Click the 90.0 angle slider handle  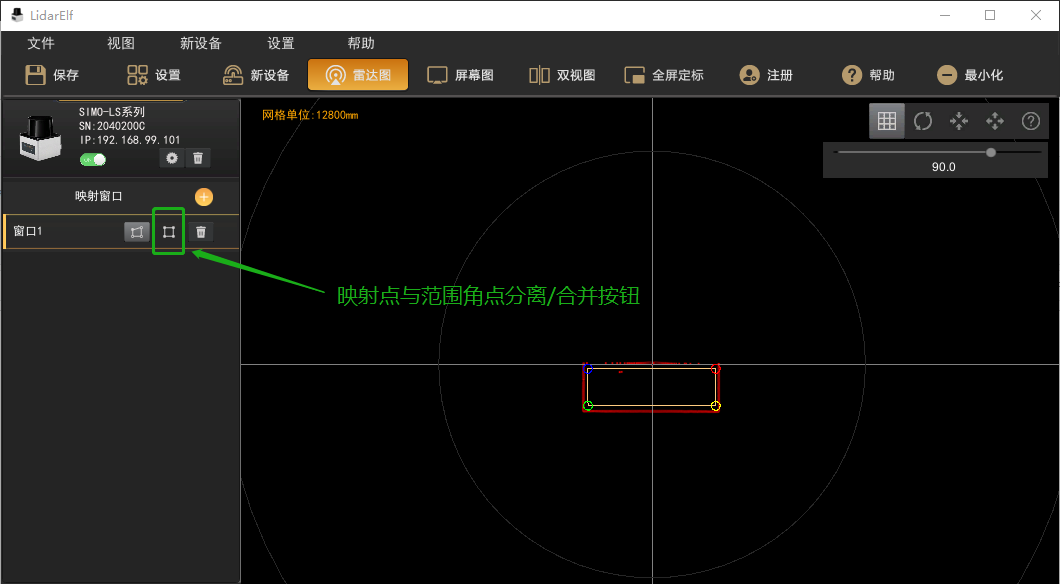point(991,152)
